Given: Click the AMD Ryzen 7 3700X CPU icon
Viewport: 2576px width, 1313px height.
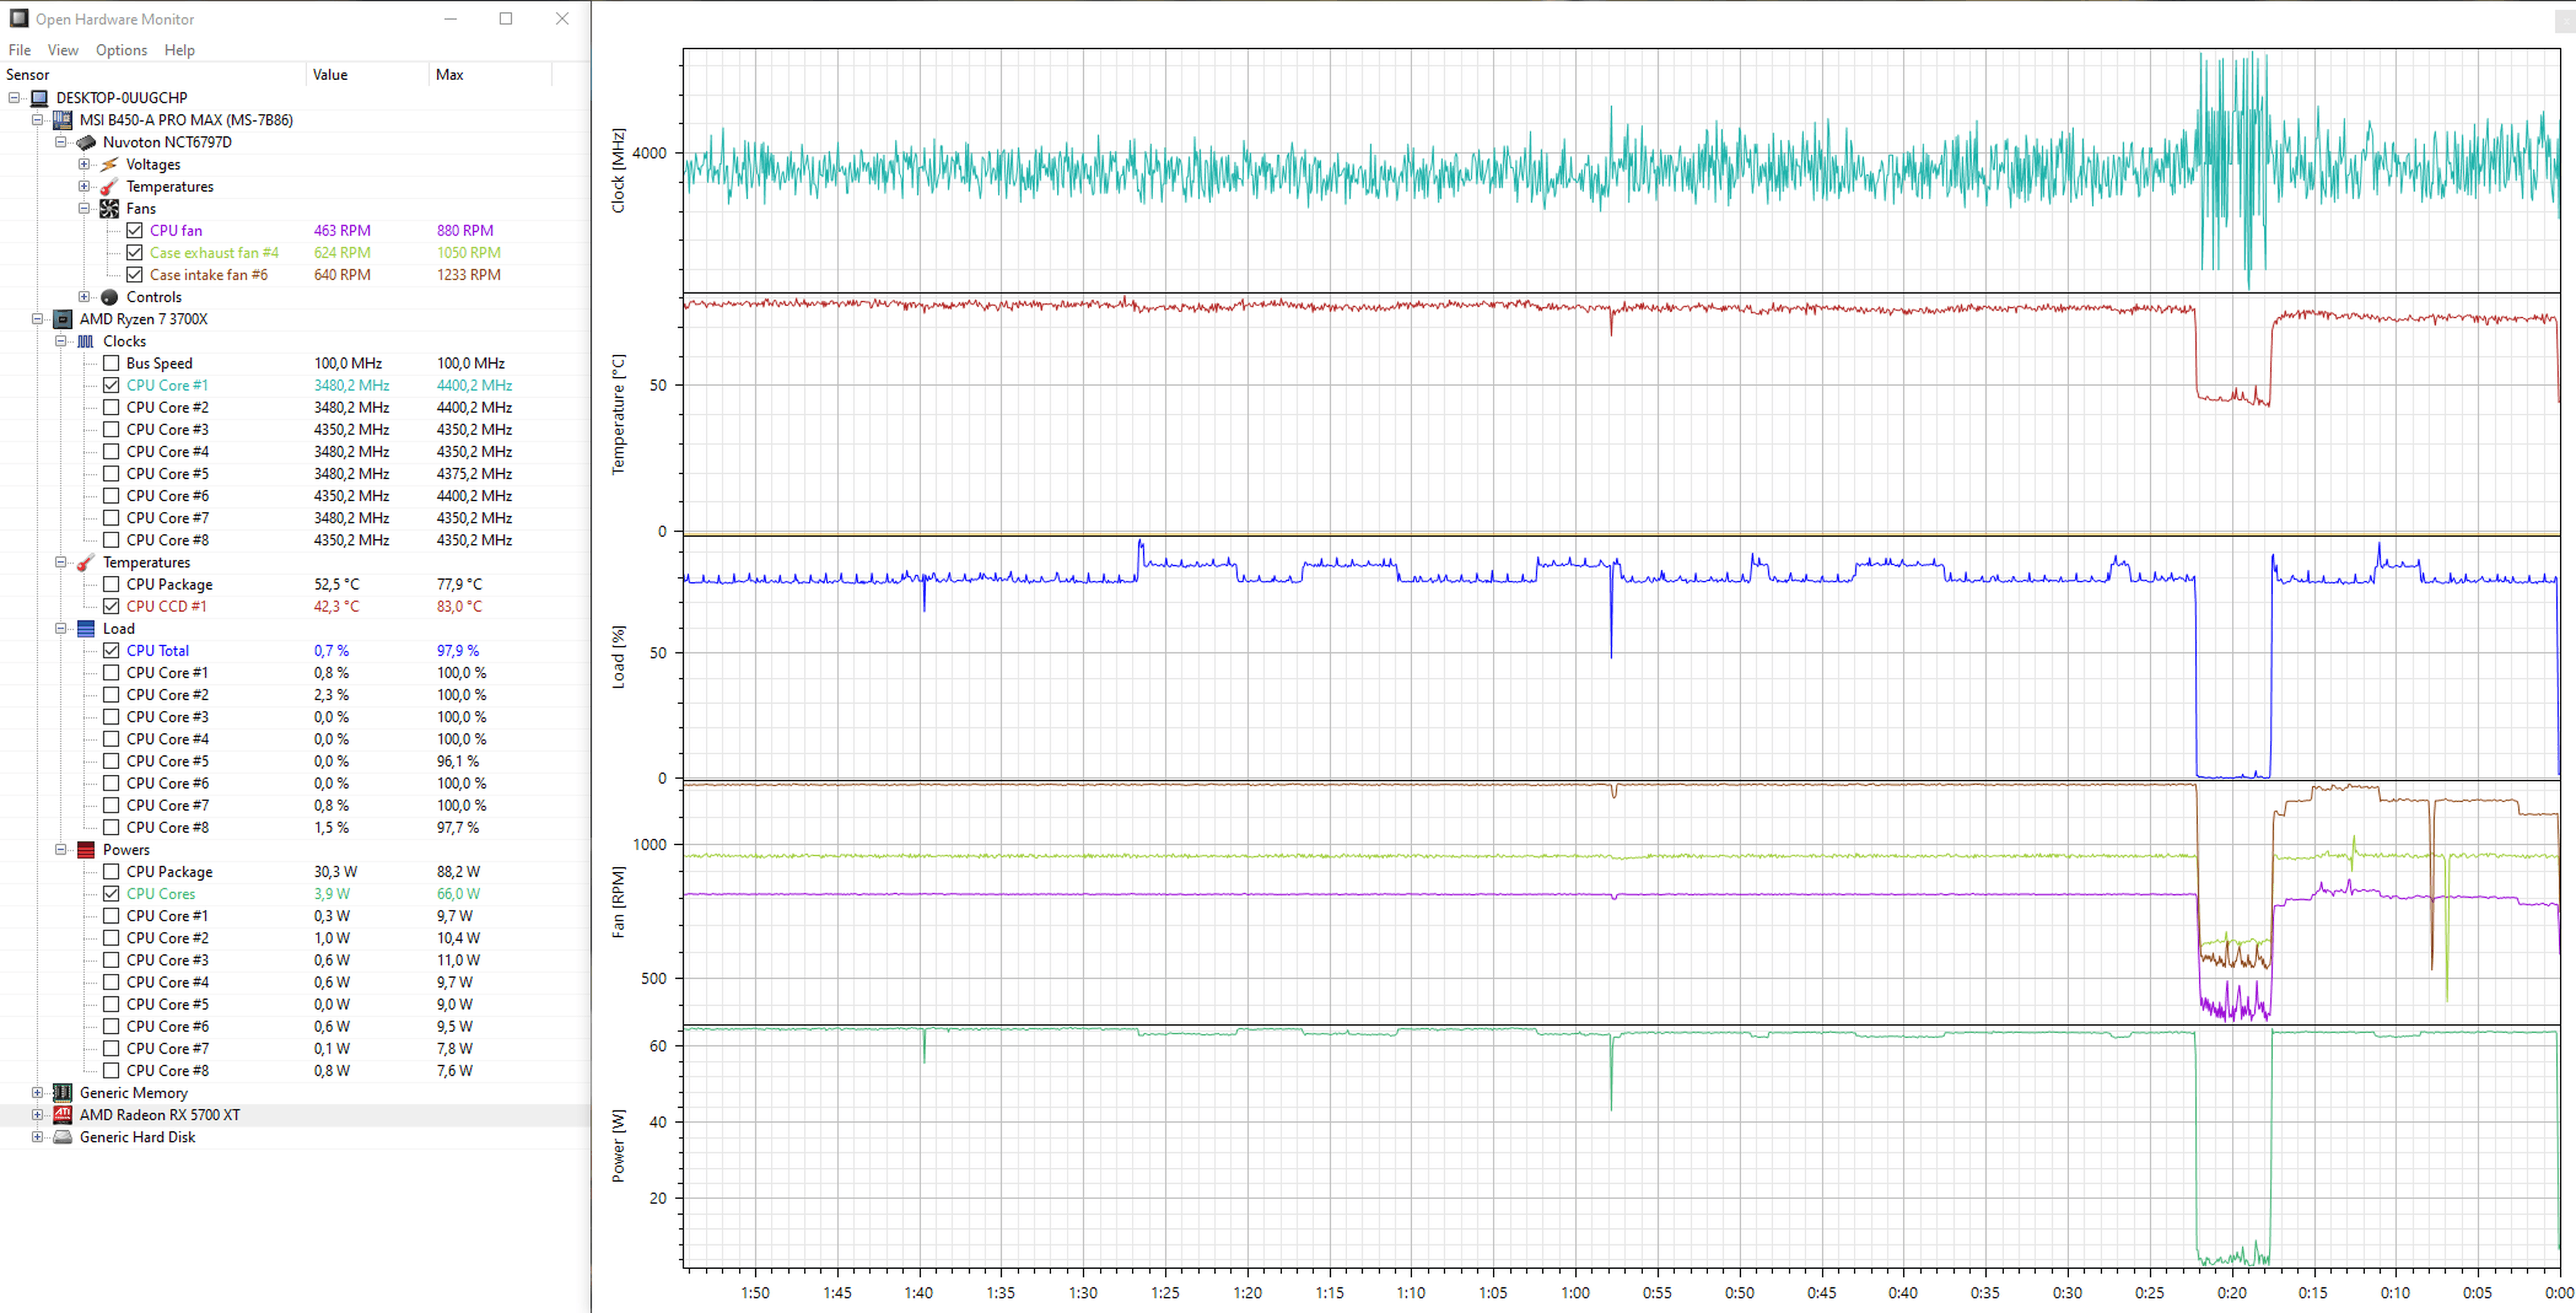Looking at the screenshot, I should pos(62,319).
